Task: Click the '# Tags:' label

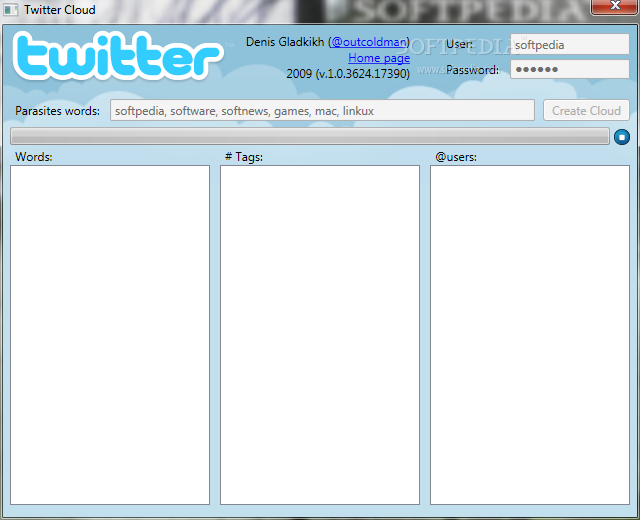Action: click(x=244, y=157)
